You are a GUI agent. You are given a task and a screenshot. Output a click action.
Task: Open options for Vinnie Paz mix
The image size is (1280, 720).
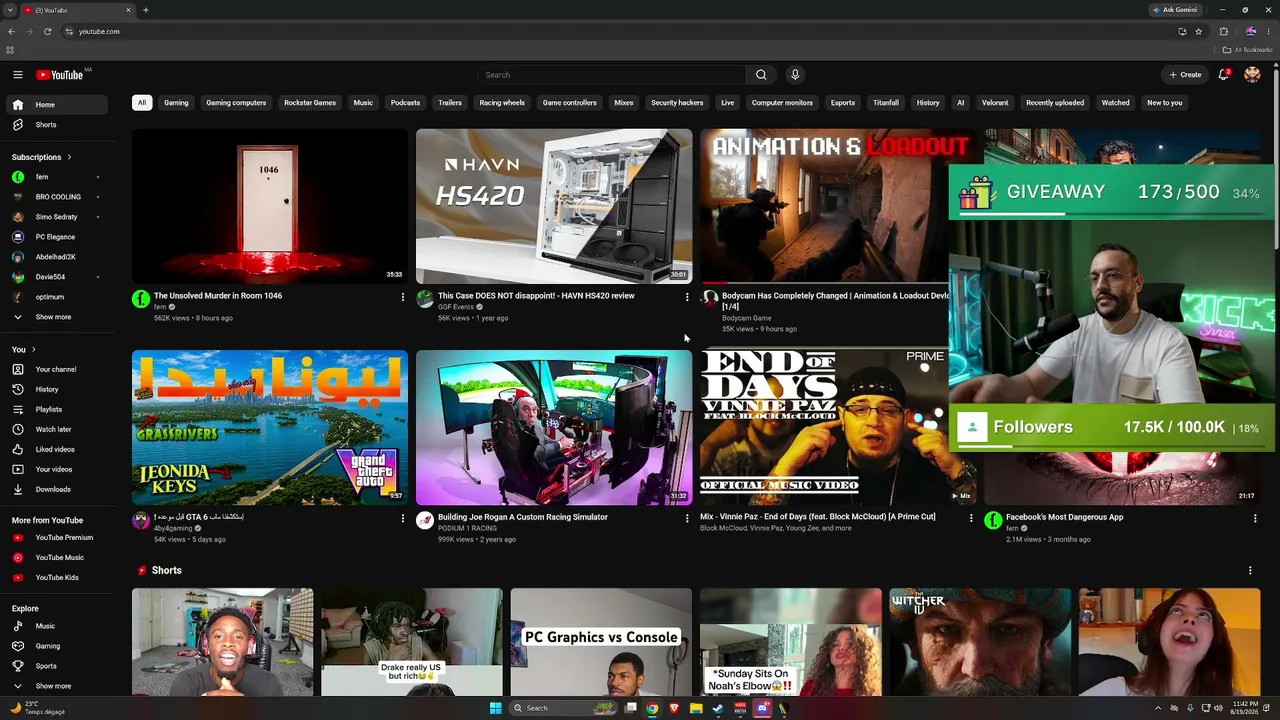tap(971, 518)
